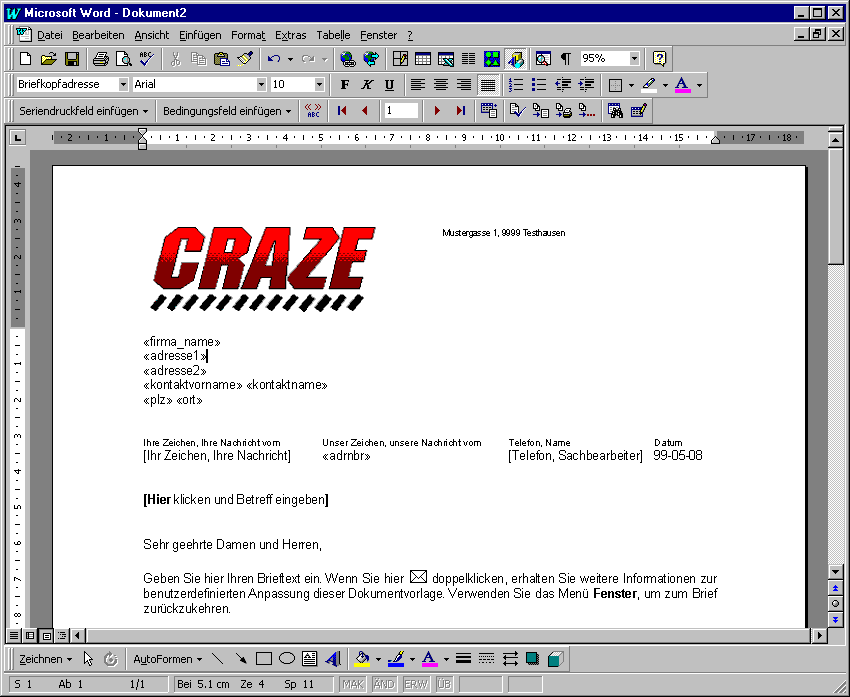
Task: Toggle numbered list formatting
Action: [516, 85]
